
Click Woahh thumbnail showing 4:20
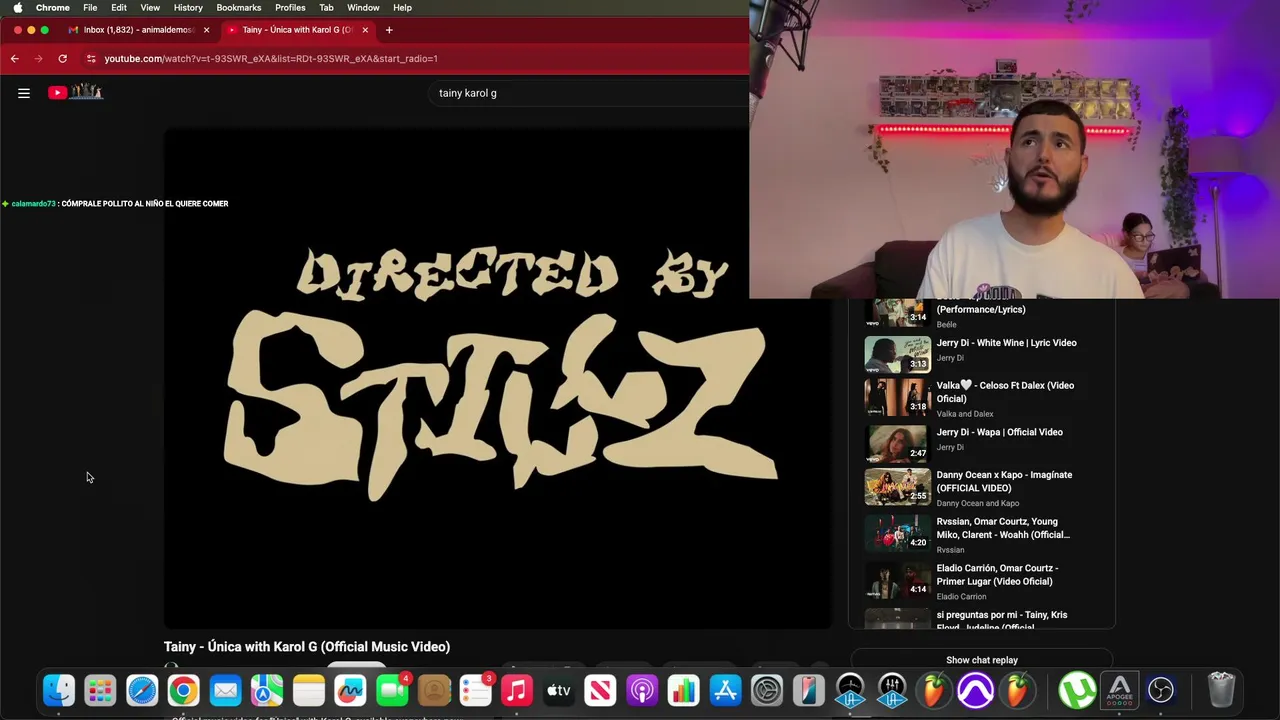[897, 533]
